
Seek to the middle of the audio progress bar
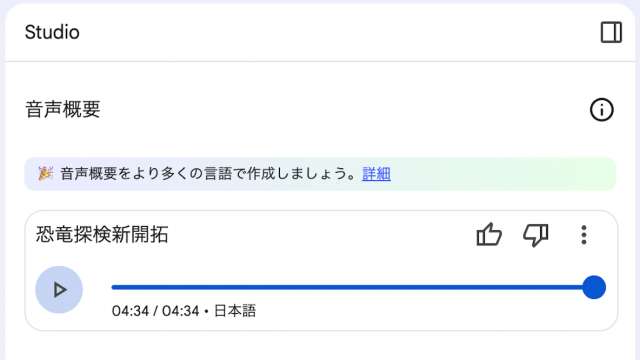coord(353,287)
